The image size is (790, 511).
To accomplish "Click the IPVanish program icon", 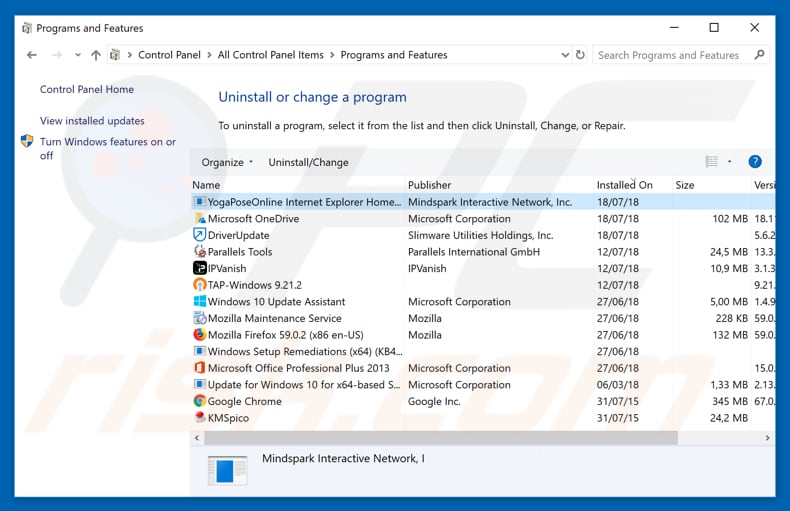I will [x=200, y=268].
